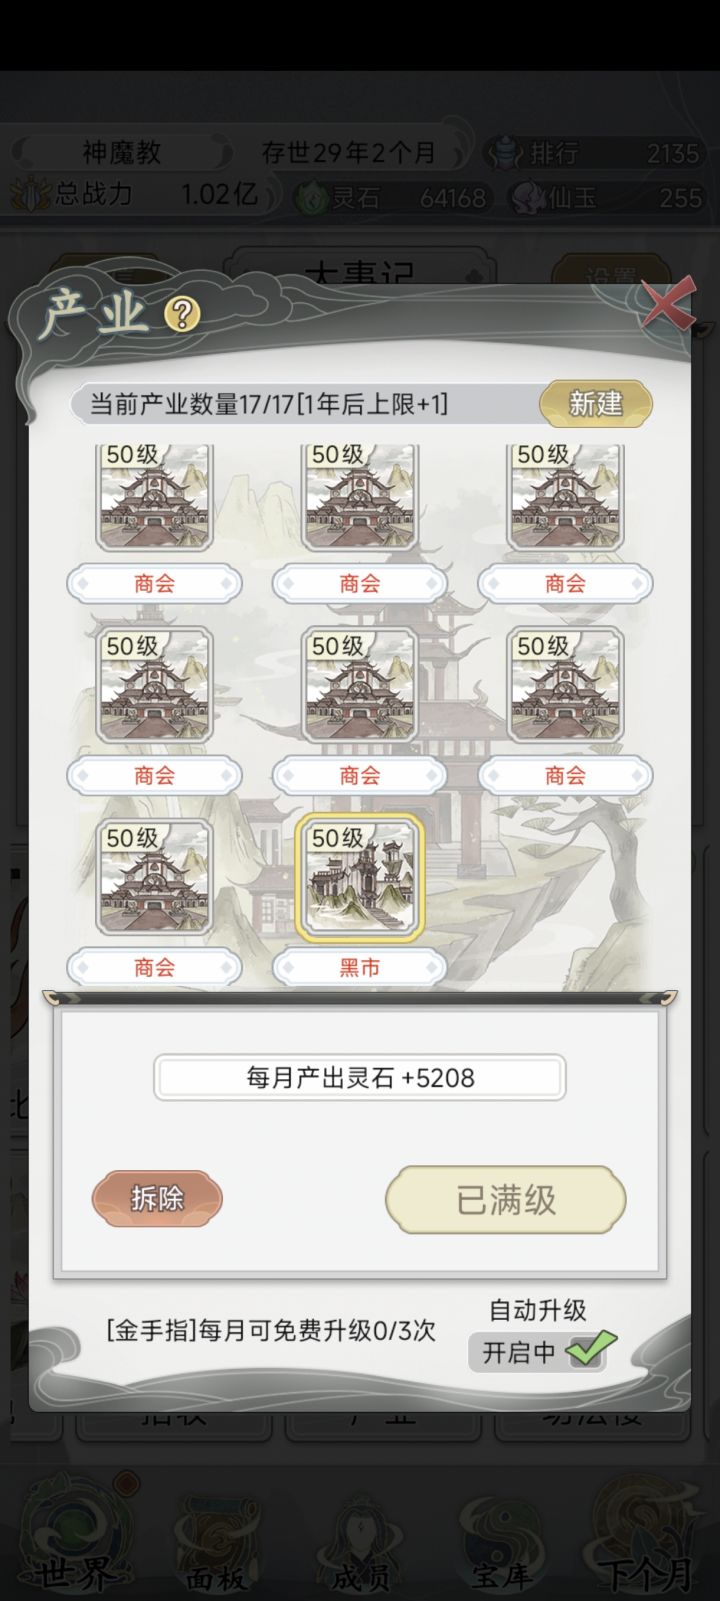Select the right 商会 building in top row
720x1601 pixels.
pos(565,497)
